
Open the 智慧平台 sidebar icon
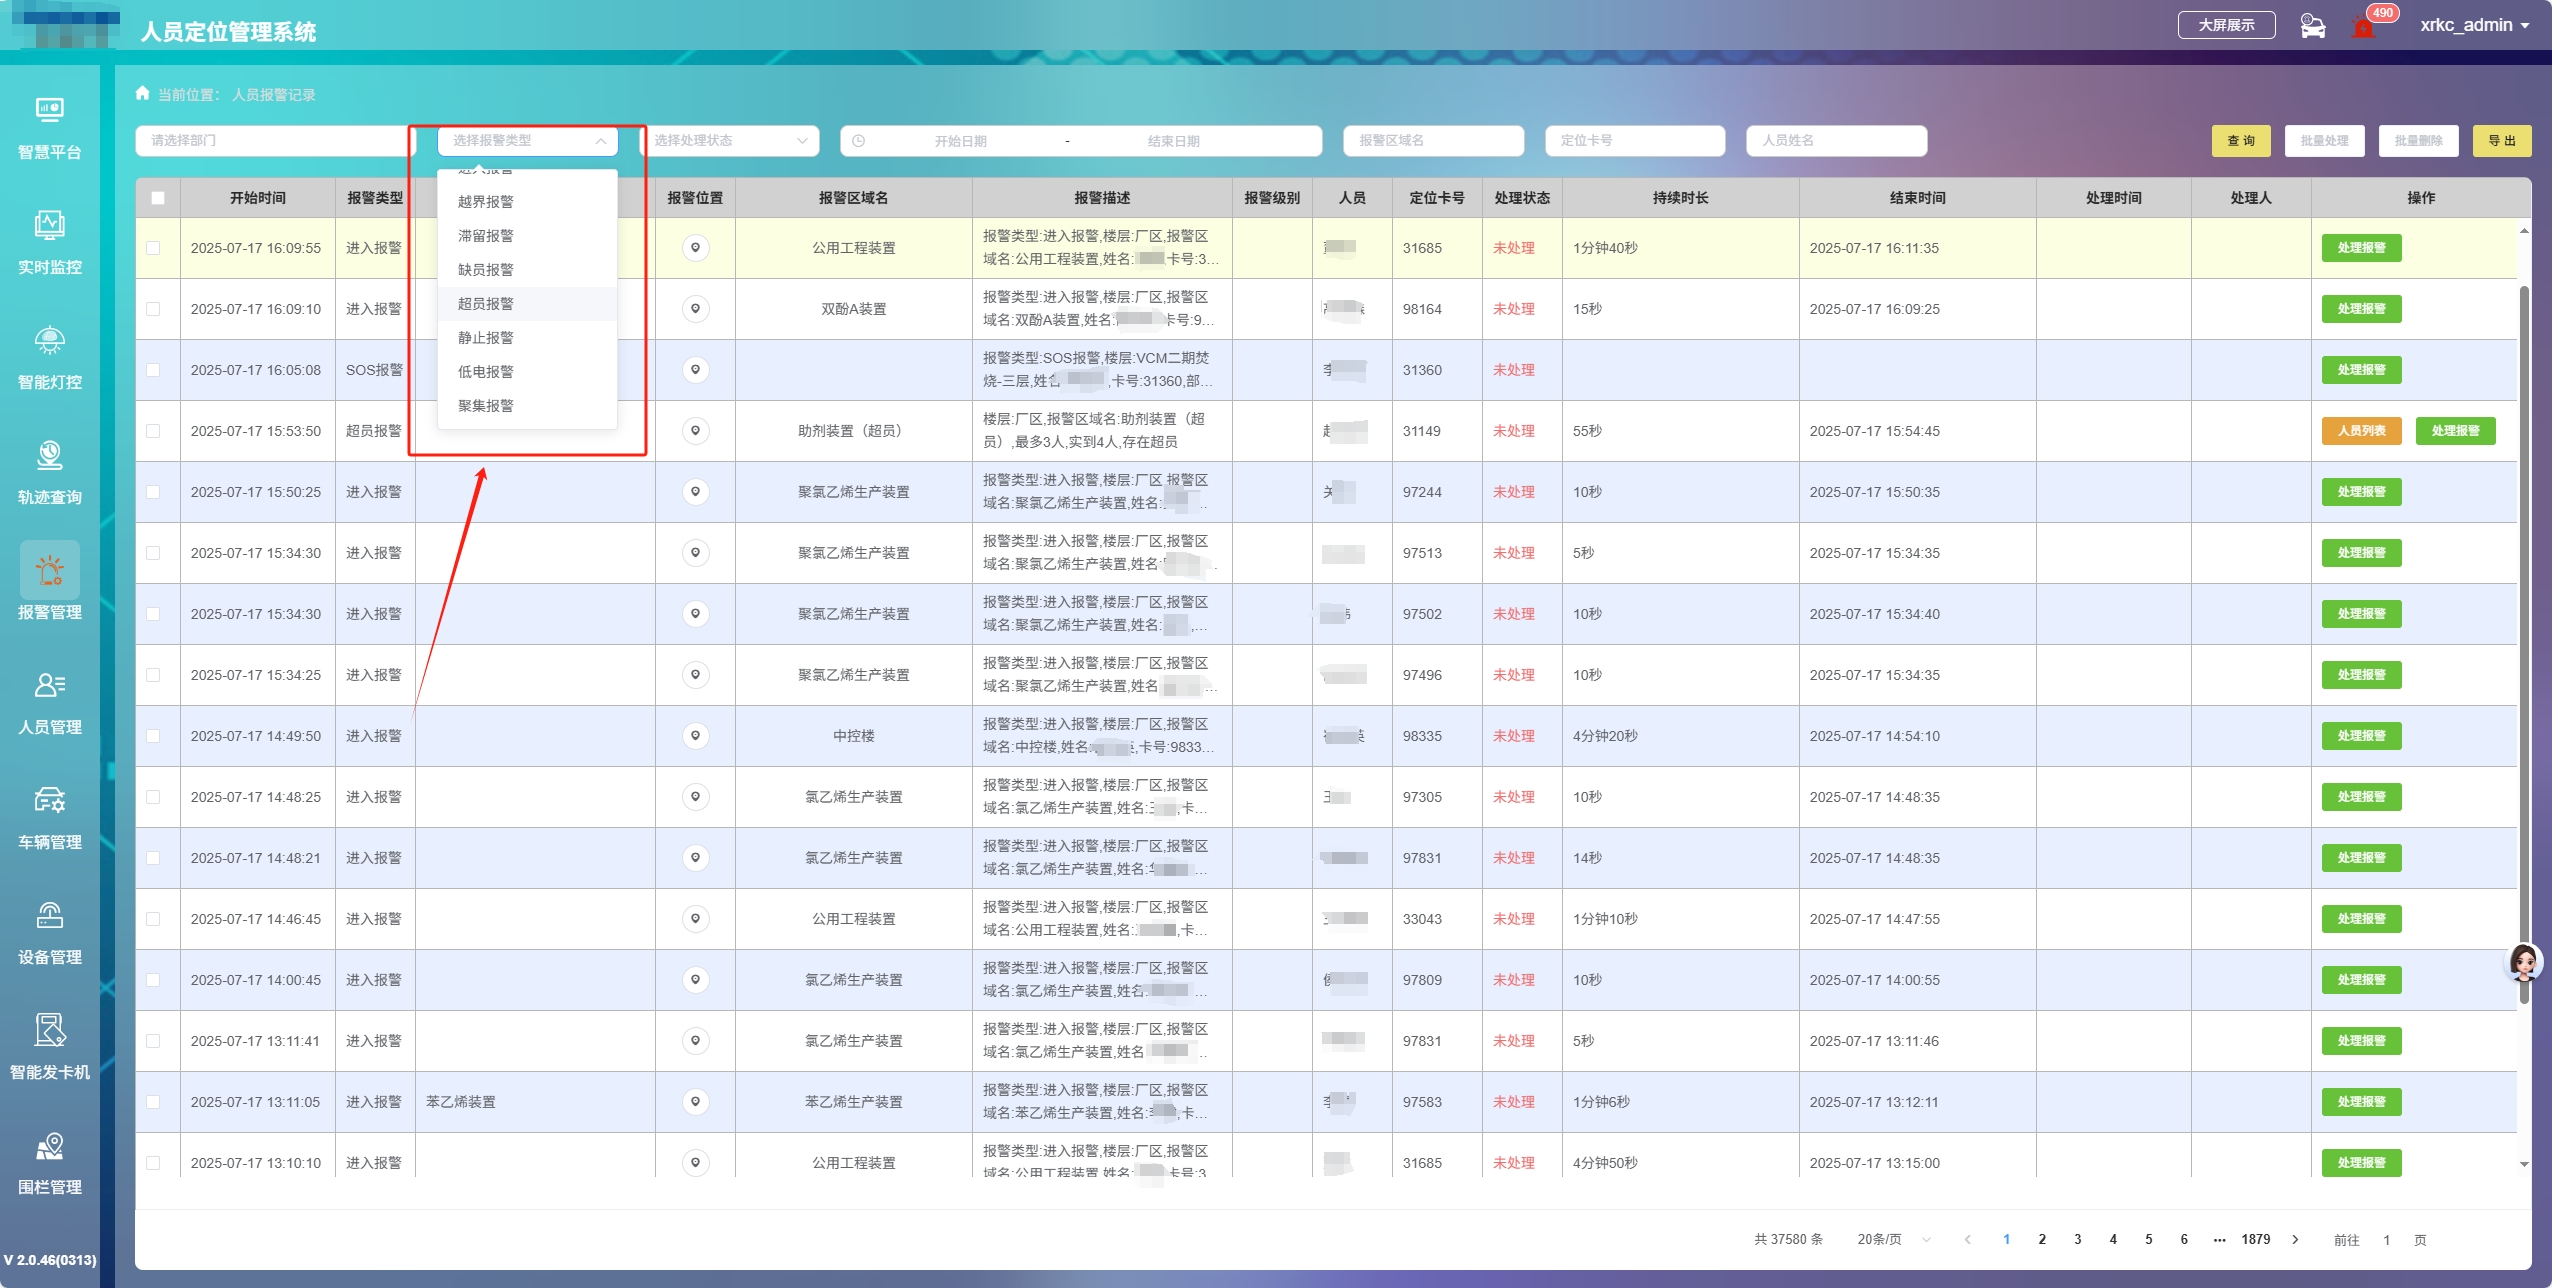(x=49, y=110)
